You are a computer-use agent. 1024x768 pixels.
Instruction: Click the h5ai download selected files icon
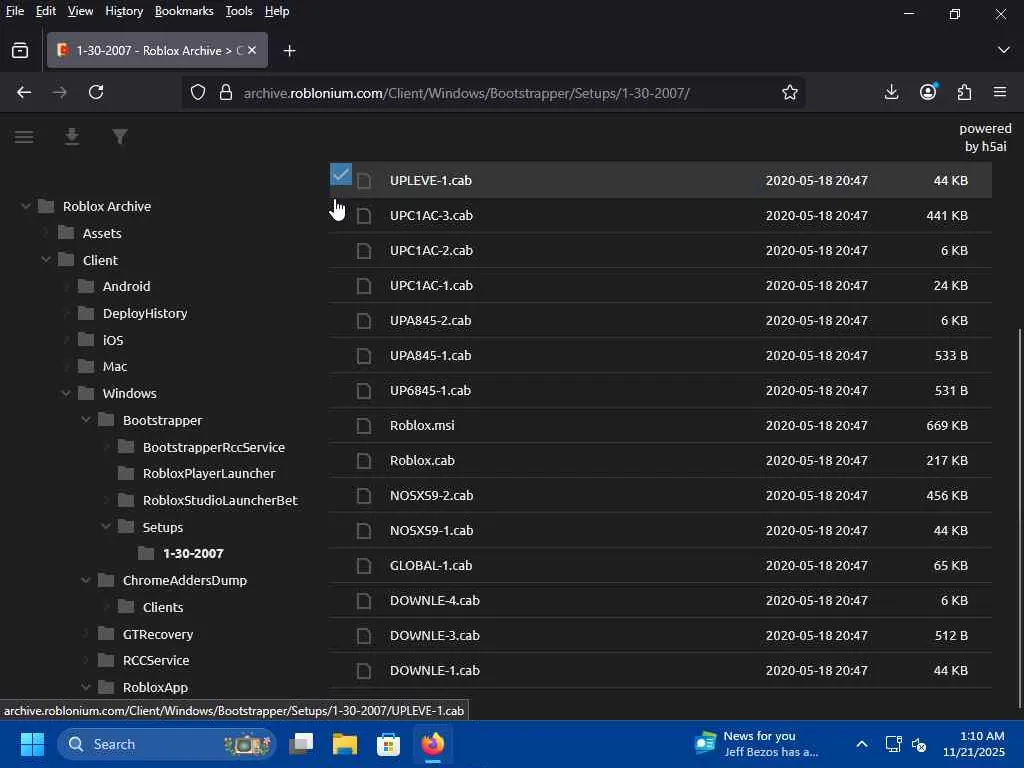(72, 136)
